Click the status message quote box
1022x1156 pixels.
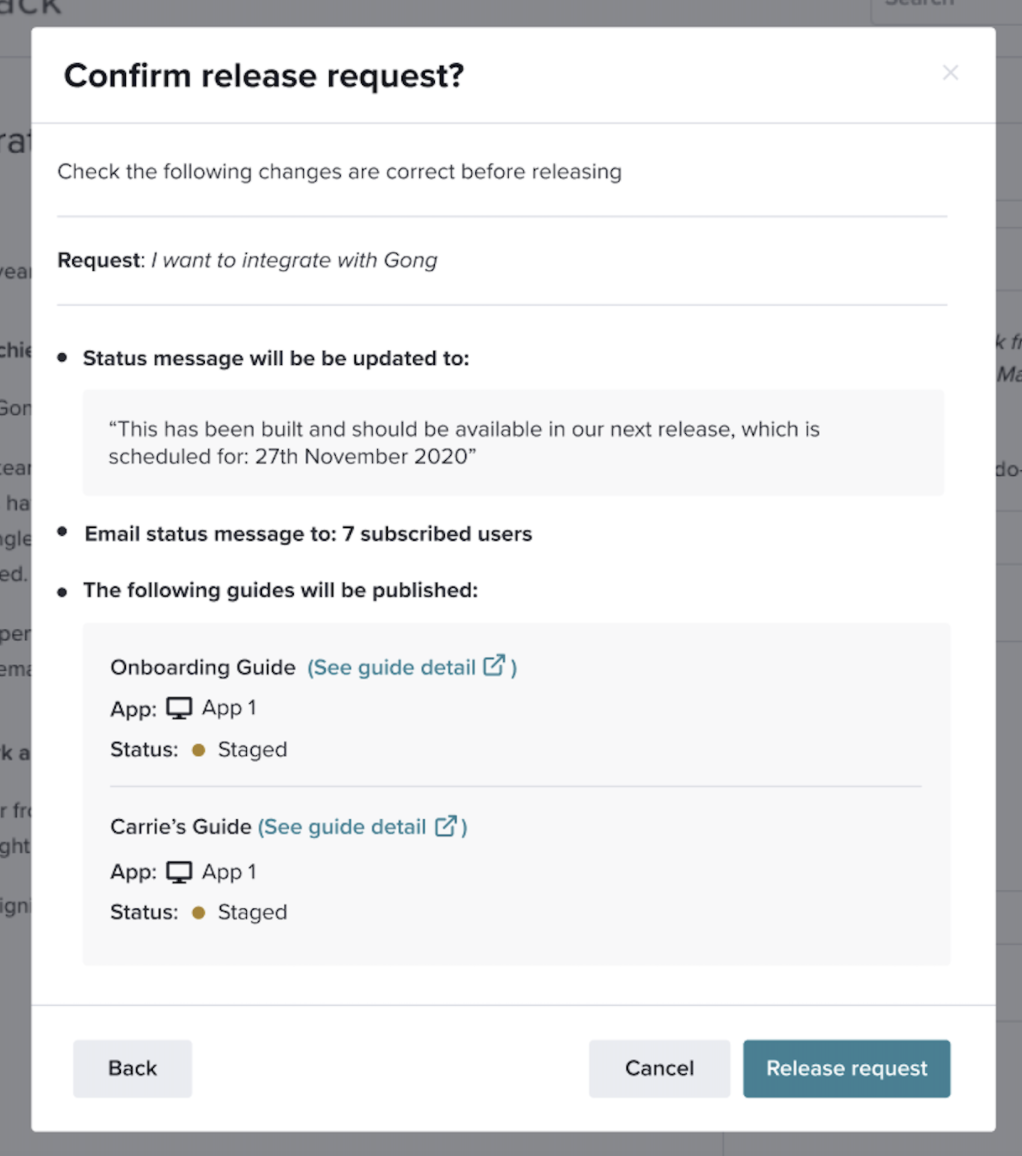(513, 442)
